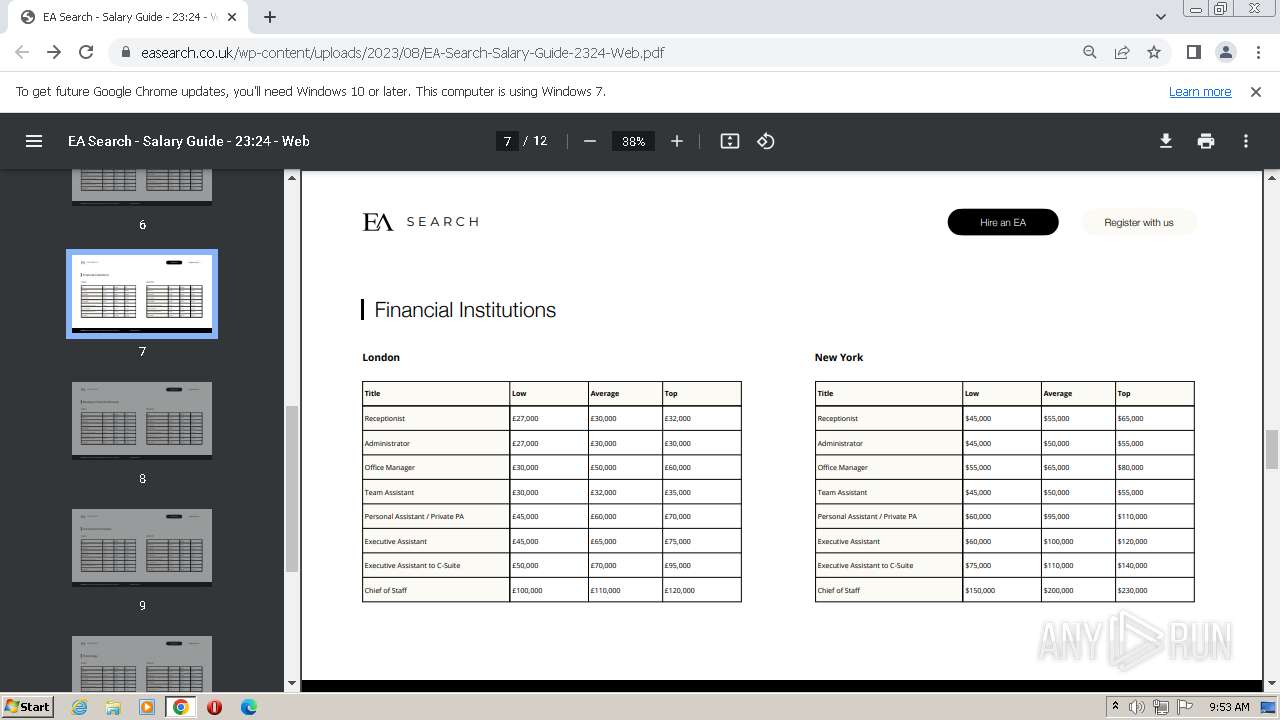Print the PDF document
1280x720 pixels.
1206,141
